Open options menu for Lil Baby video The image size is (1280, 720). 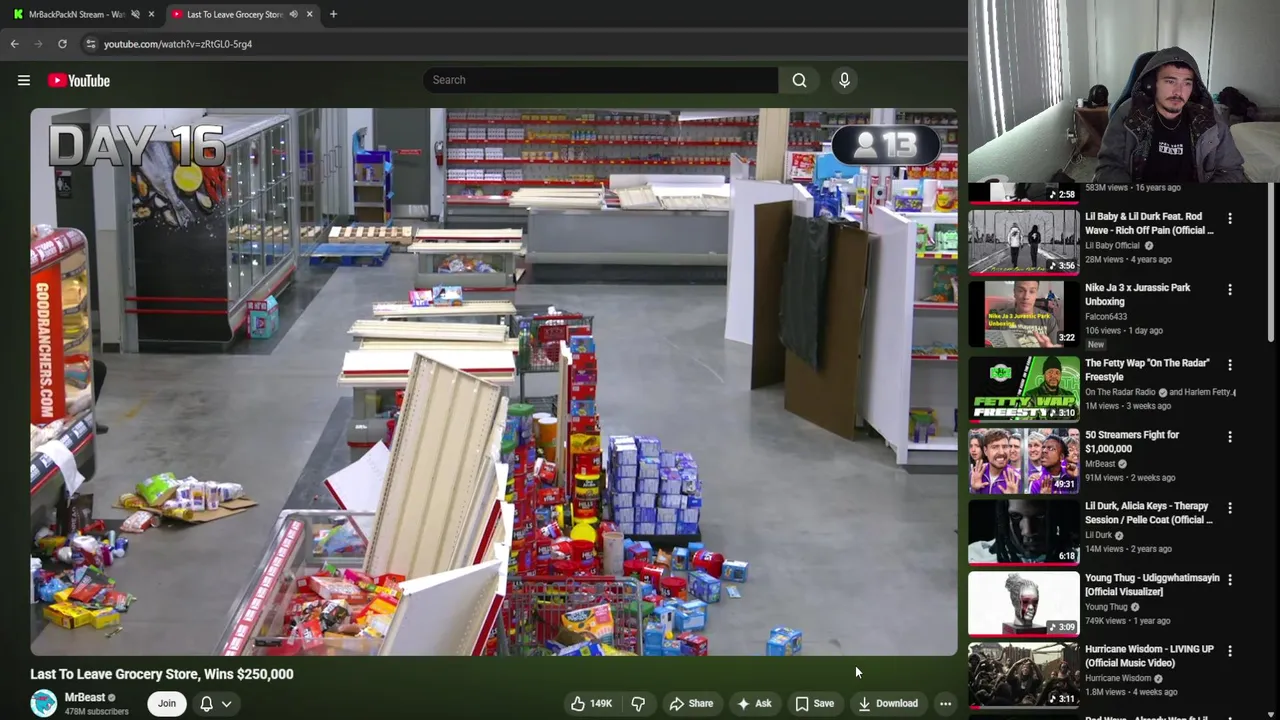tap(1230, 218)
